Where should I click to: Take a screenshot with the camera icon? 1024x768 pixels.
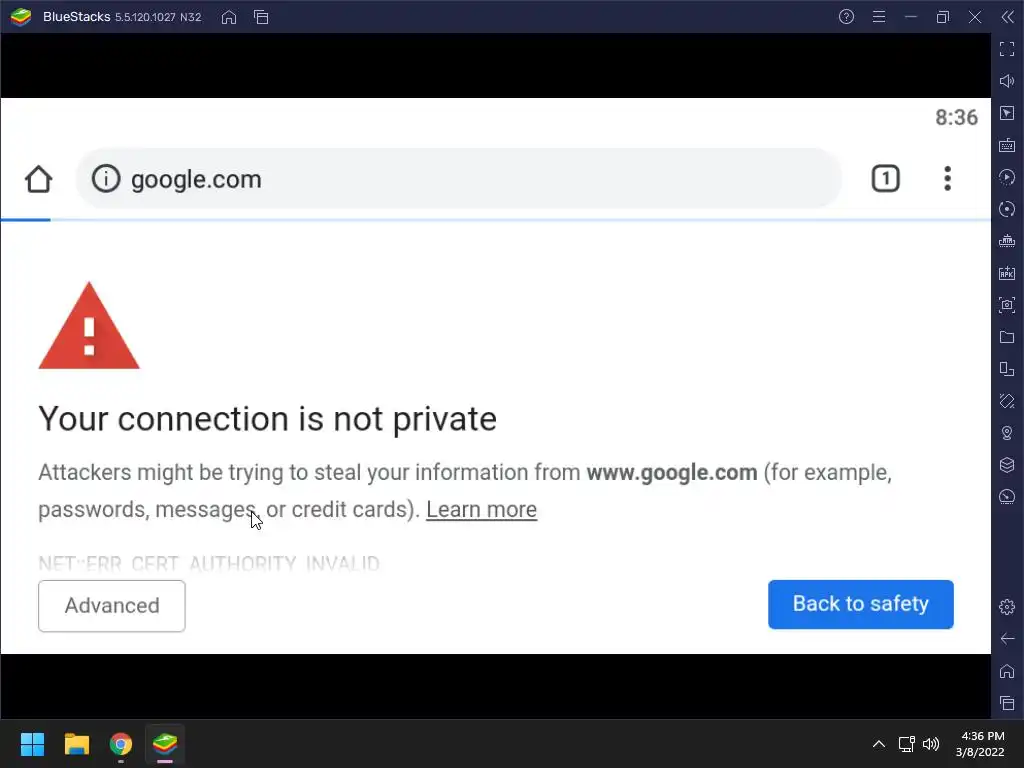click(x=1007, y=305)
